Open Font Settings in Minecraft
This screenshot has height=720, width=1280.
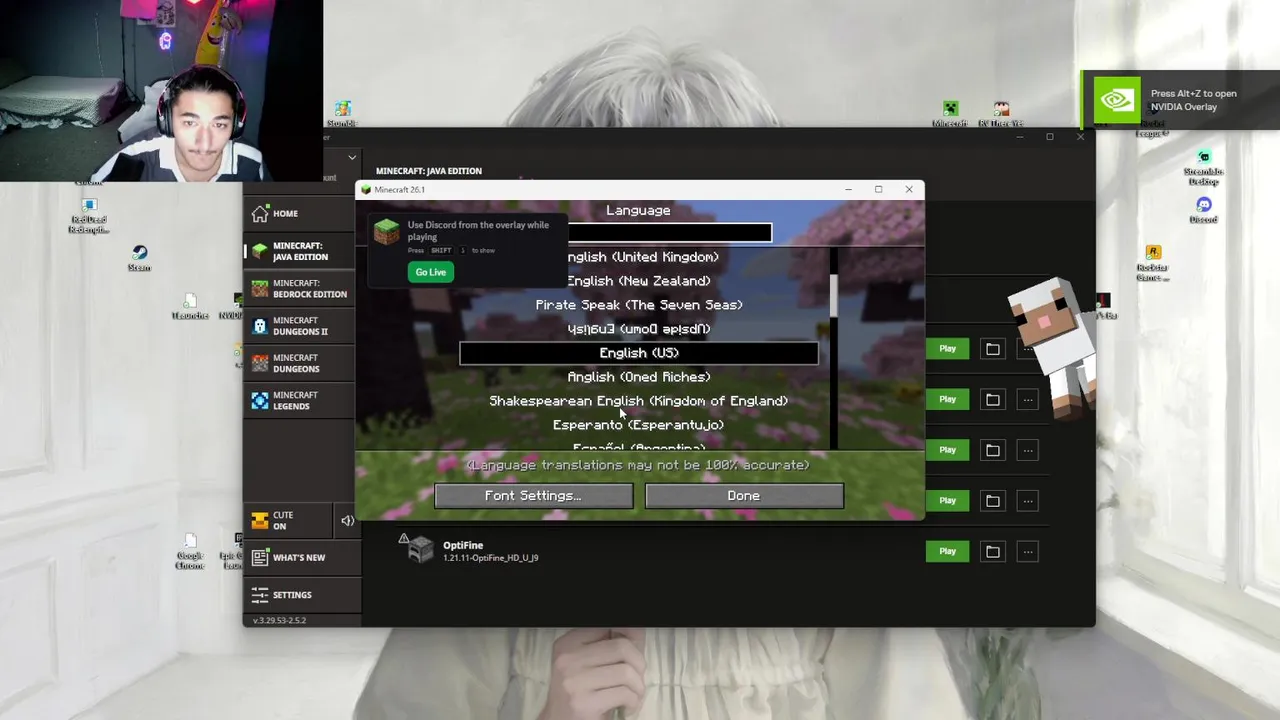click(533, 496)
